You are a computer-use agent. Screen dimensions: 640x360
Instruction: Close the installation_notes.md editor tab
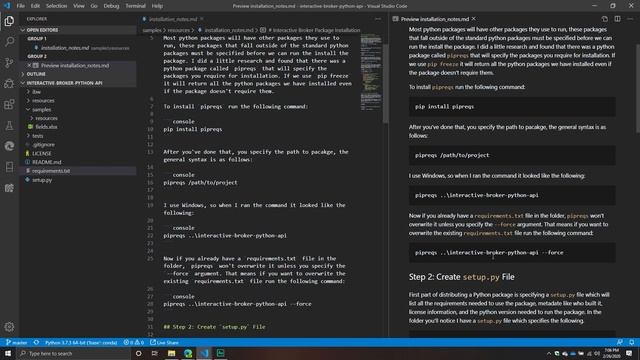pyautogui.click(x=202, y=19)
